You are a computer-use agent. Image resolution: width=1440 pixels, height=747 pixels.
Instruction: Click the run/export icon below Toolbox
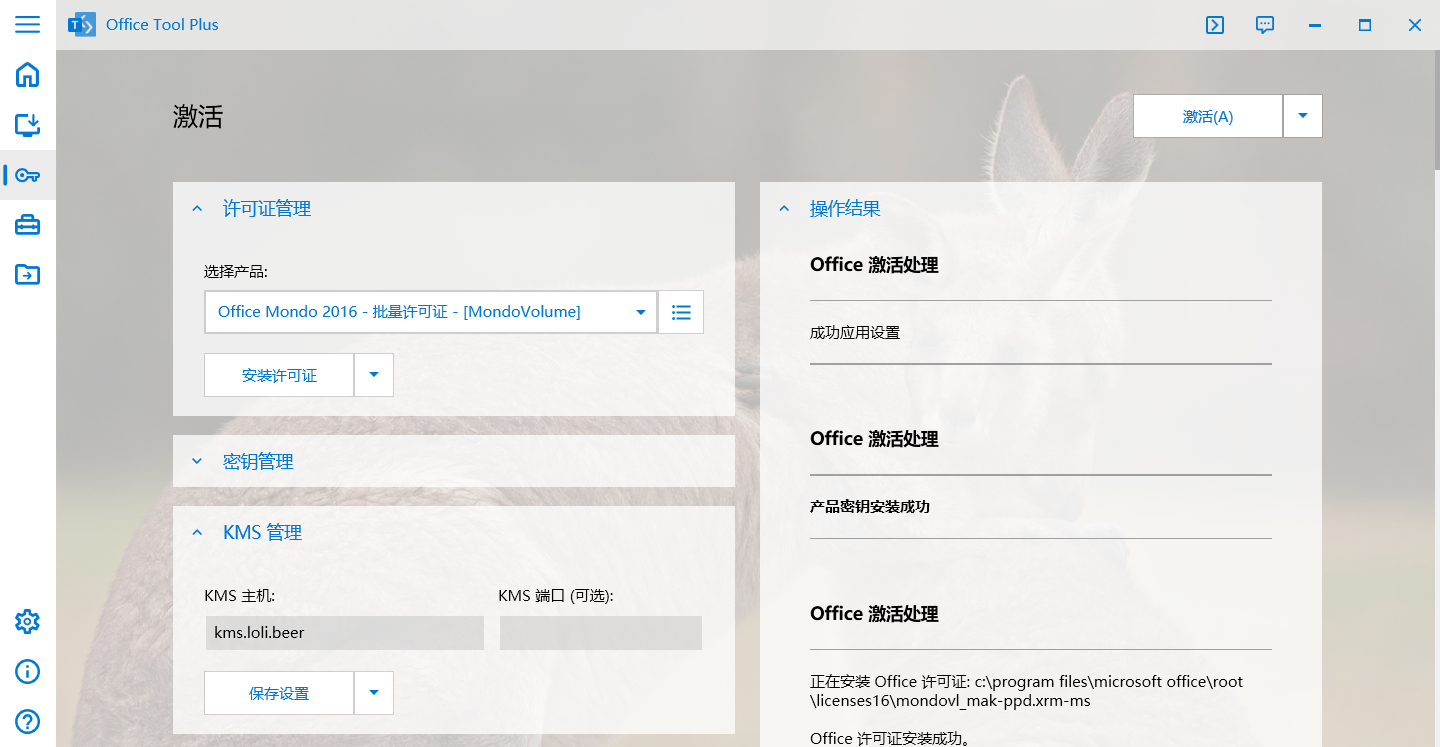click(x=27, y=274)
